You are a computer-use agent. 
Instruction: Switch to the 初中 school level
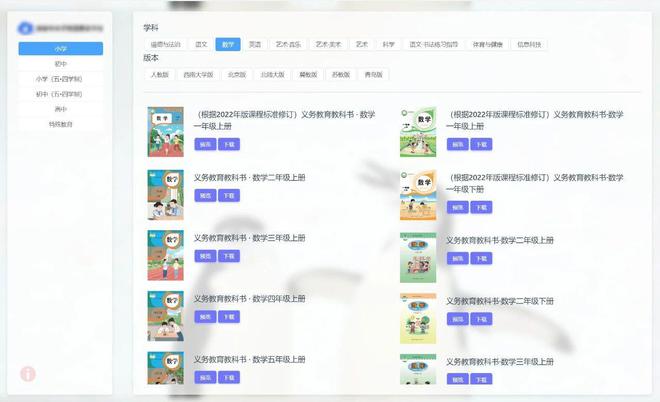[61, 64]
